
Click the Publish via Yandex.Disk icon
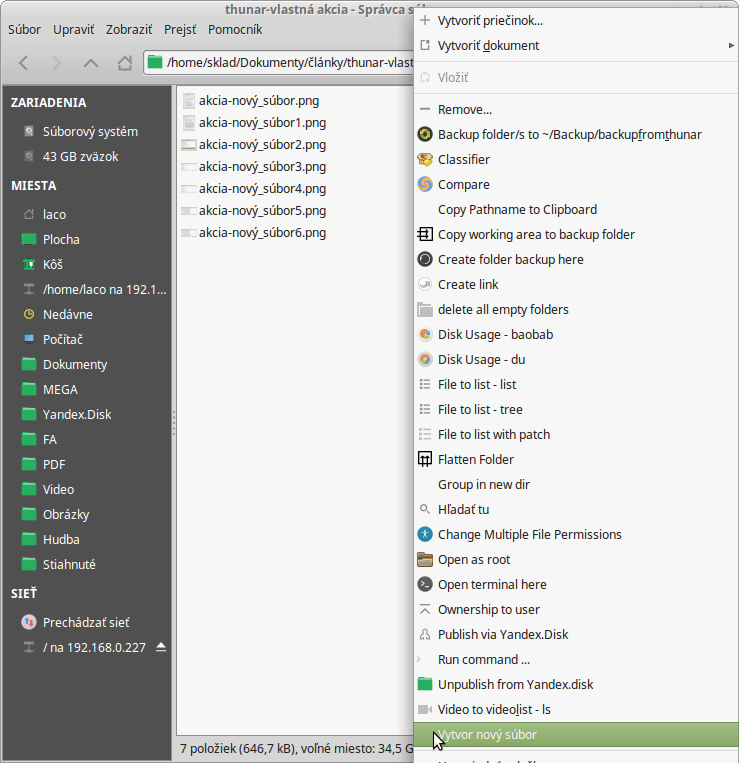click(x=425, y=635)
